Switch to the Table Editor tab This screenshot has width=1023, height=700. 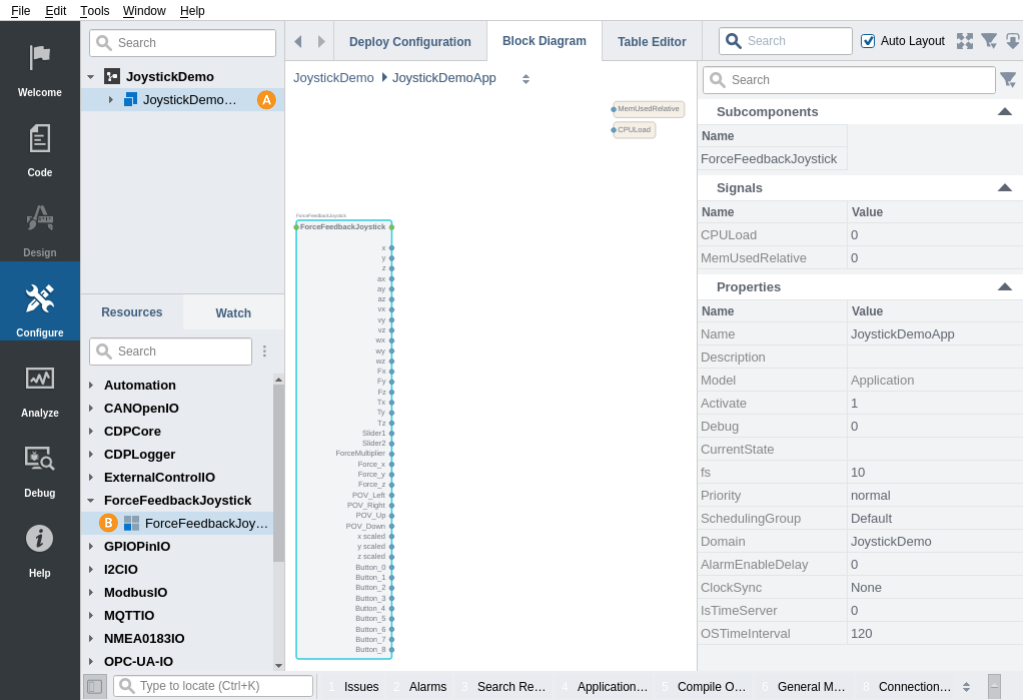coord(651,42)
